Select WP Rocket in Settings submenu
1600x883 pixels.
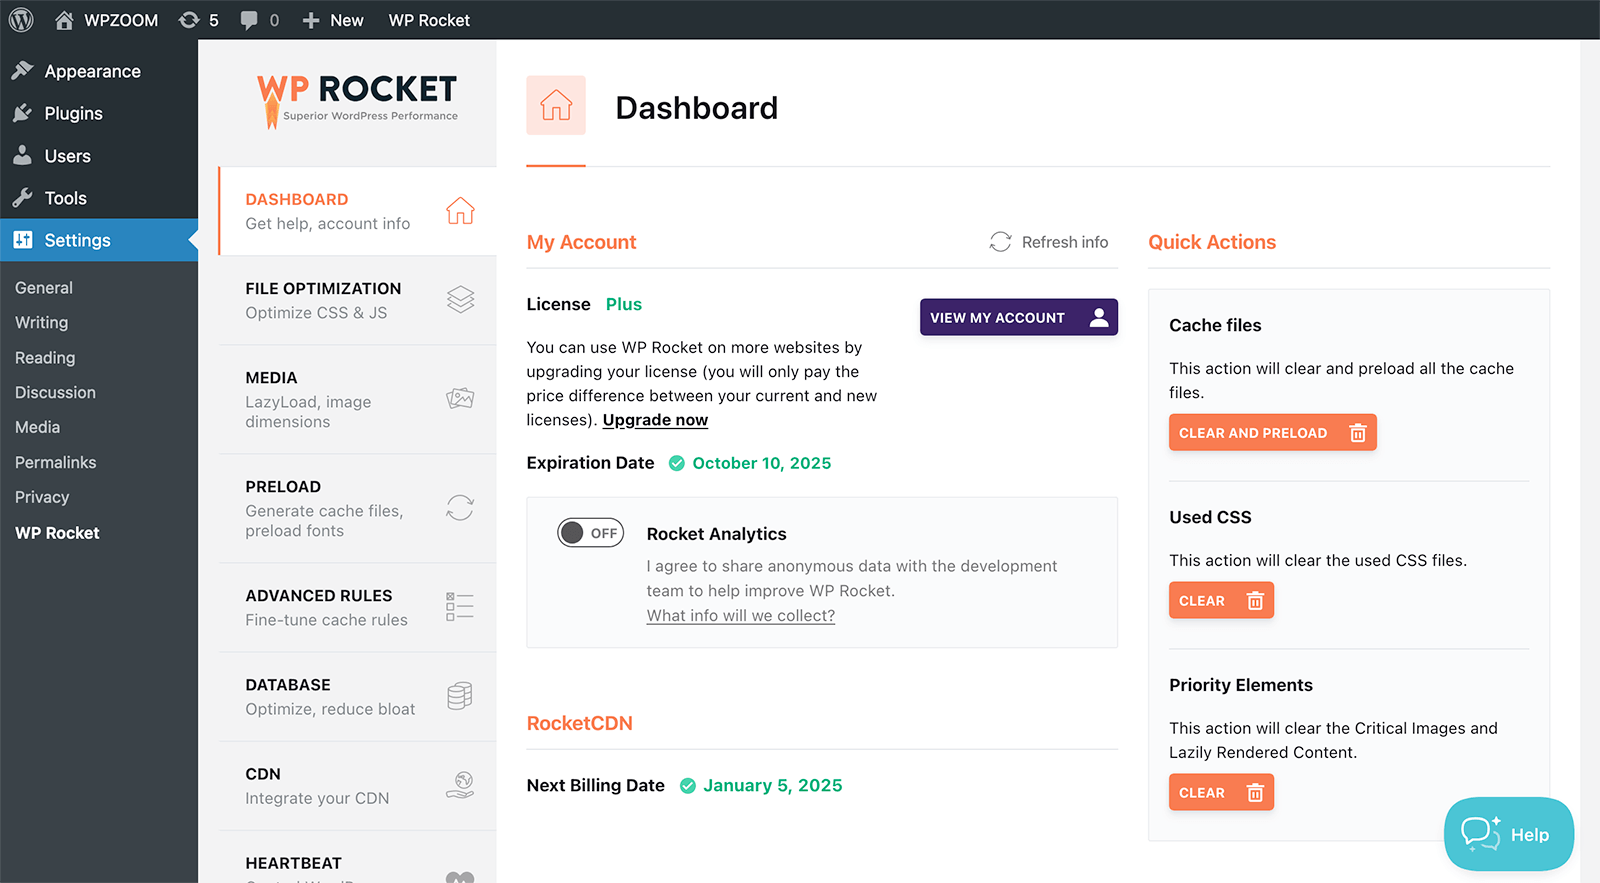tap(57, 533)
